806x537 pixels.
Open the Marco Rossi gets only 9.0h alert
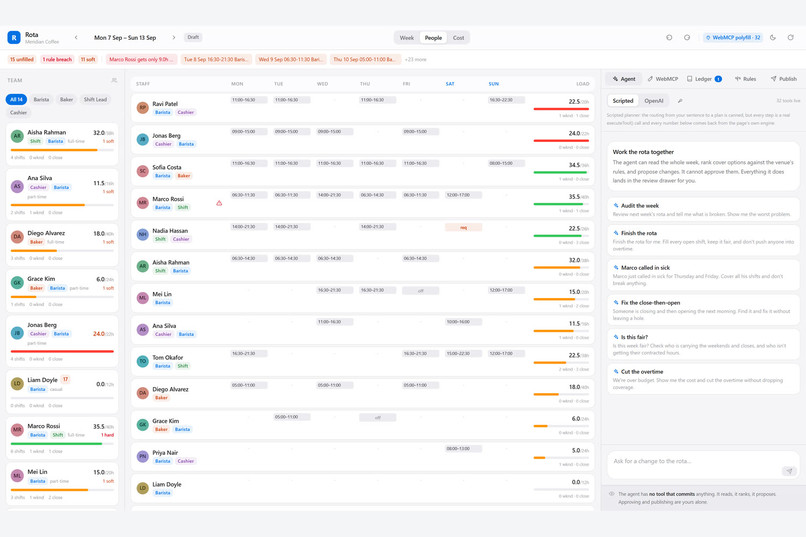click(141, 60)
